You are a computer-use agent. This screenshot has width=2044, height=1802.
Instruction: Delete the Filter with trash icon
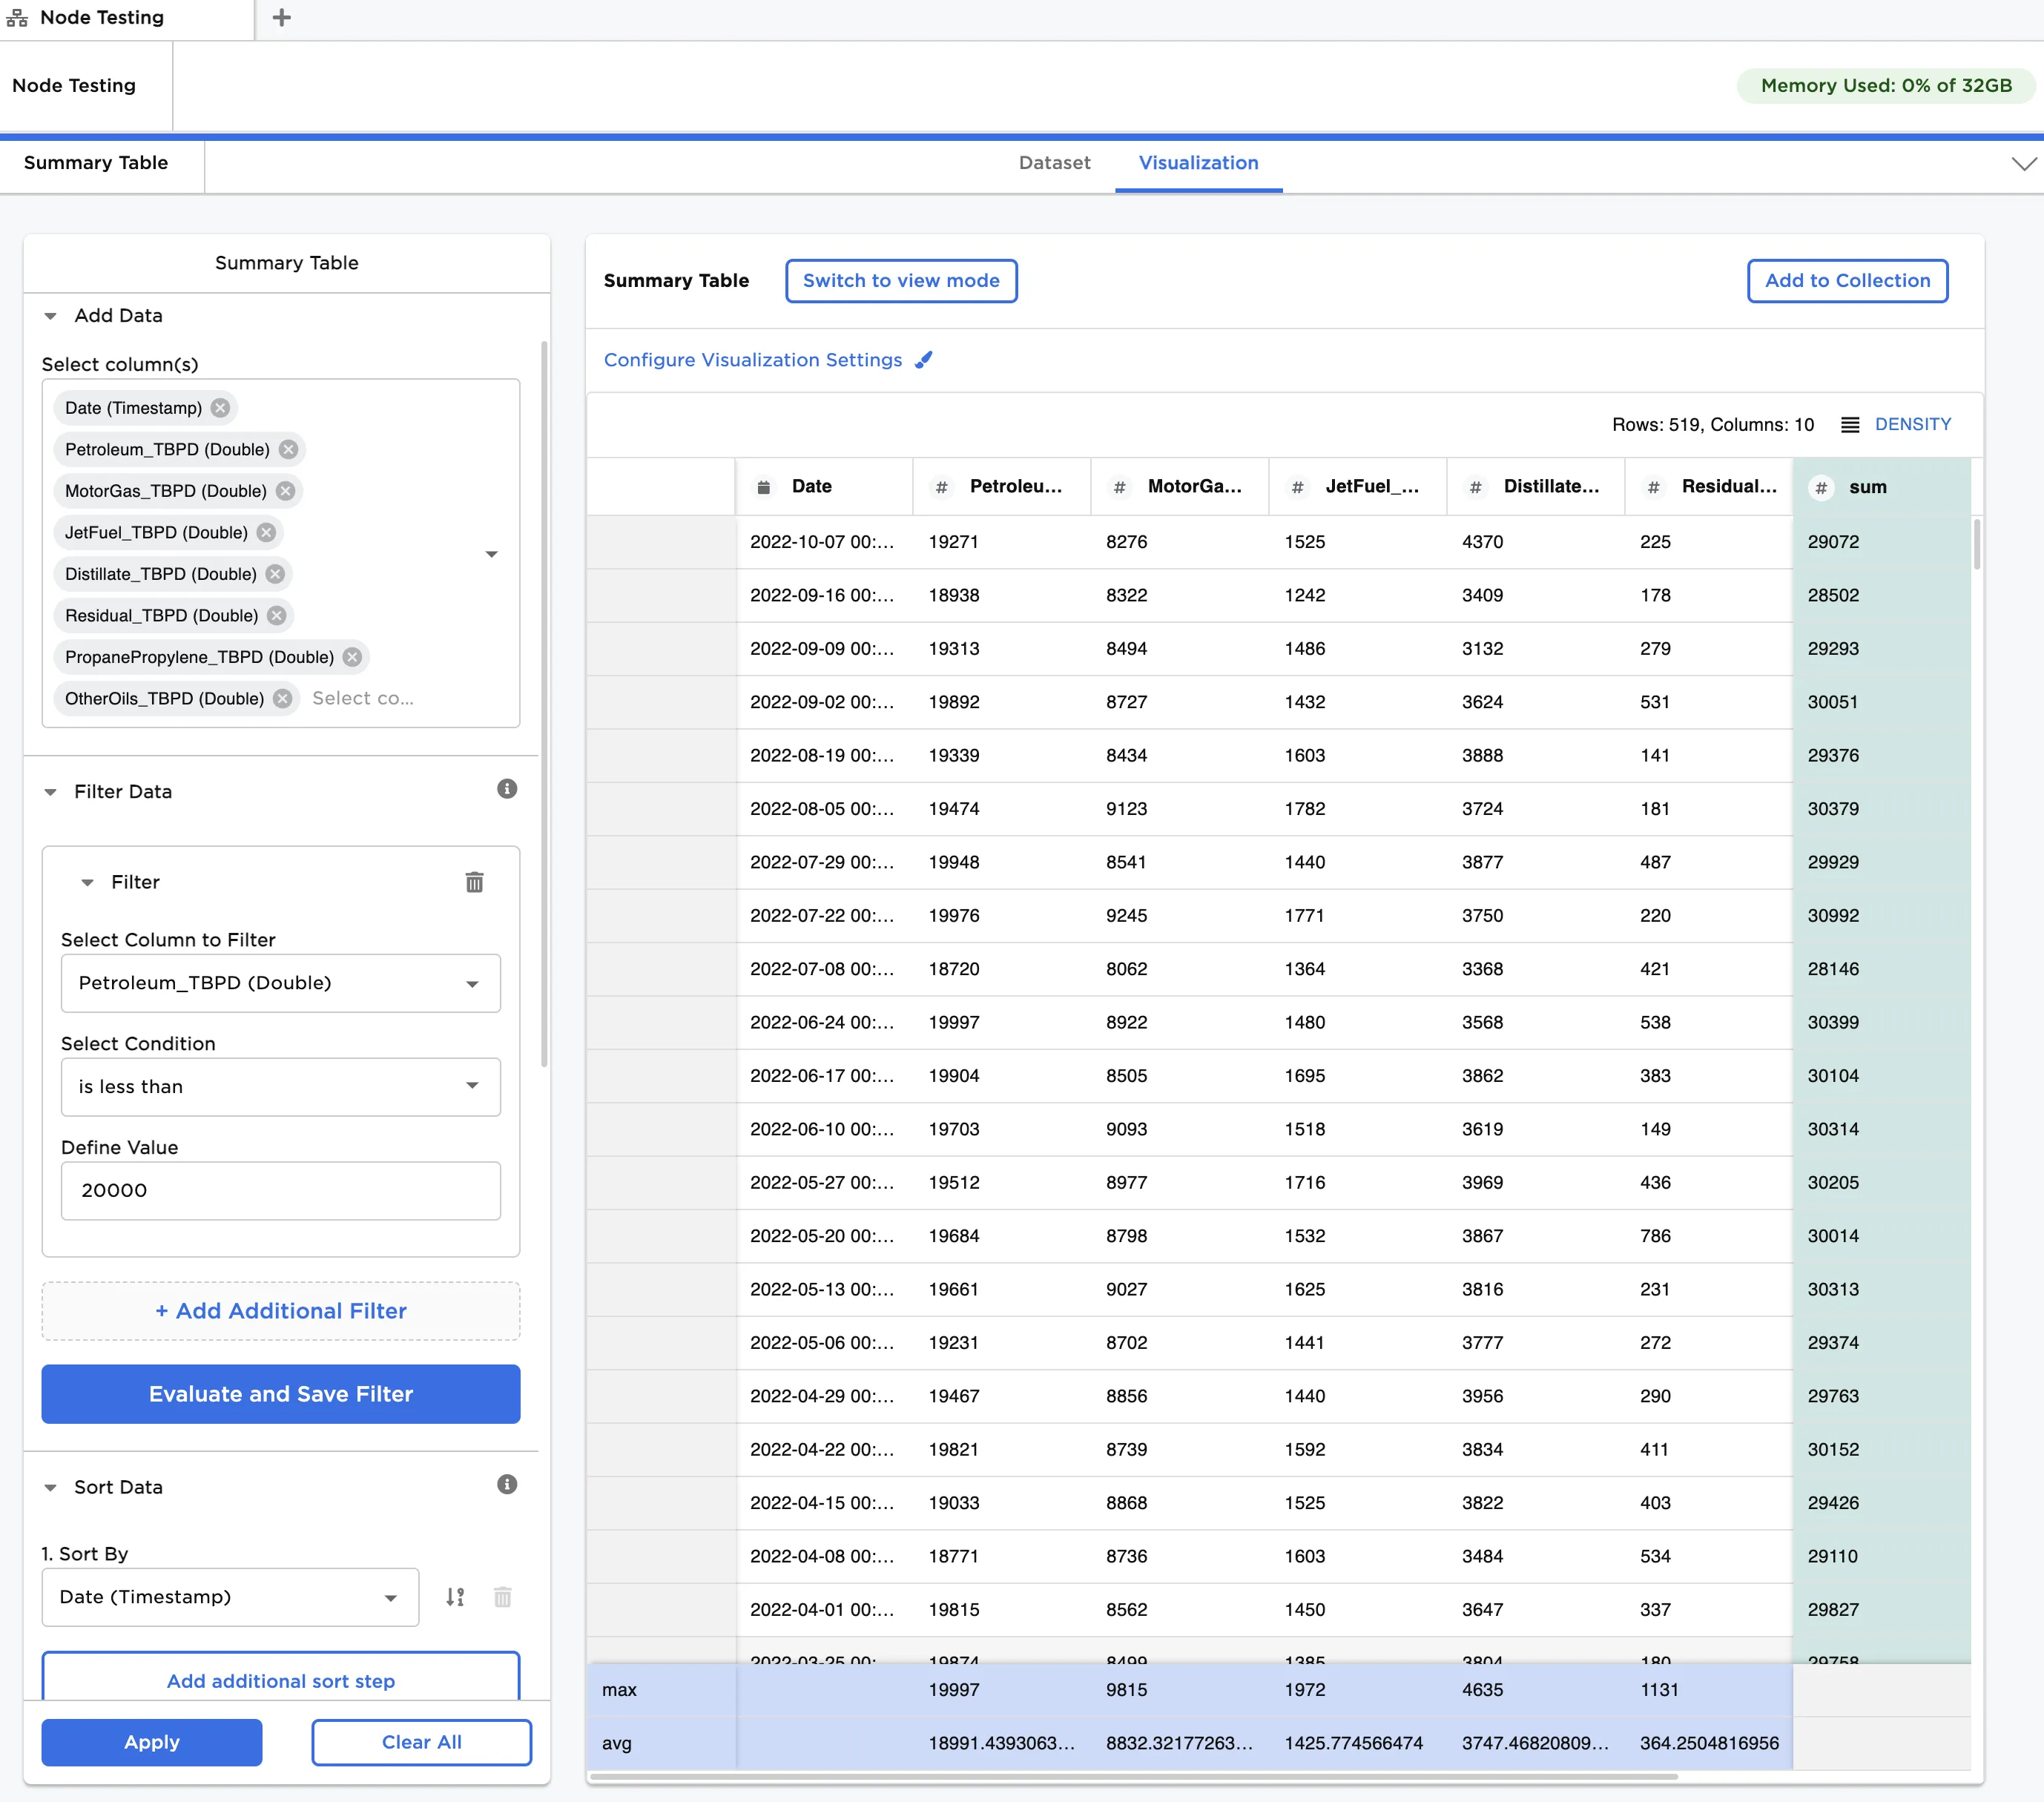tap(474, 882)
